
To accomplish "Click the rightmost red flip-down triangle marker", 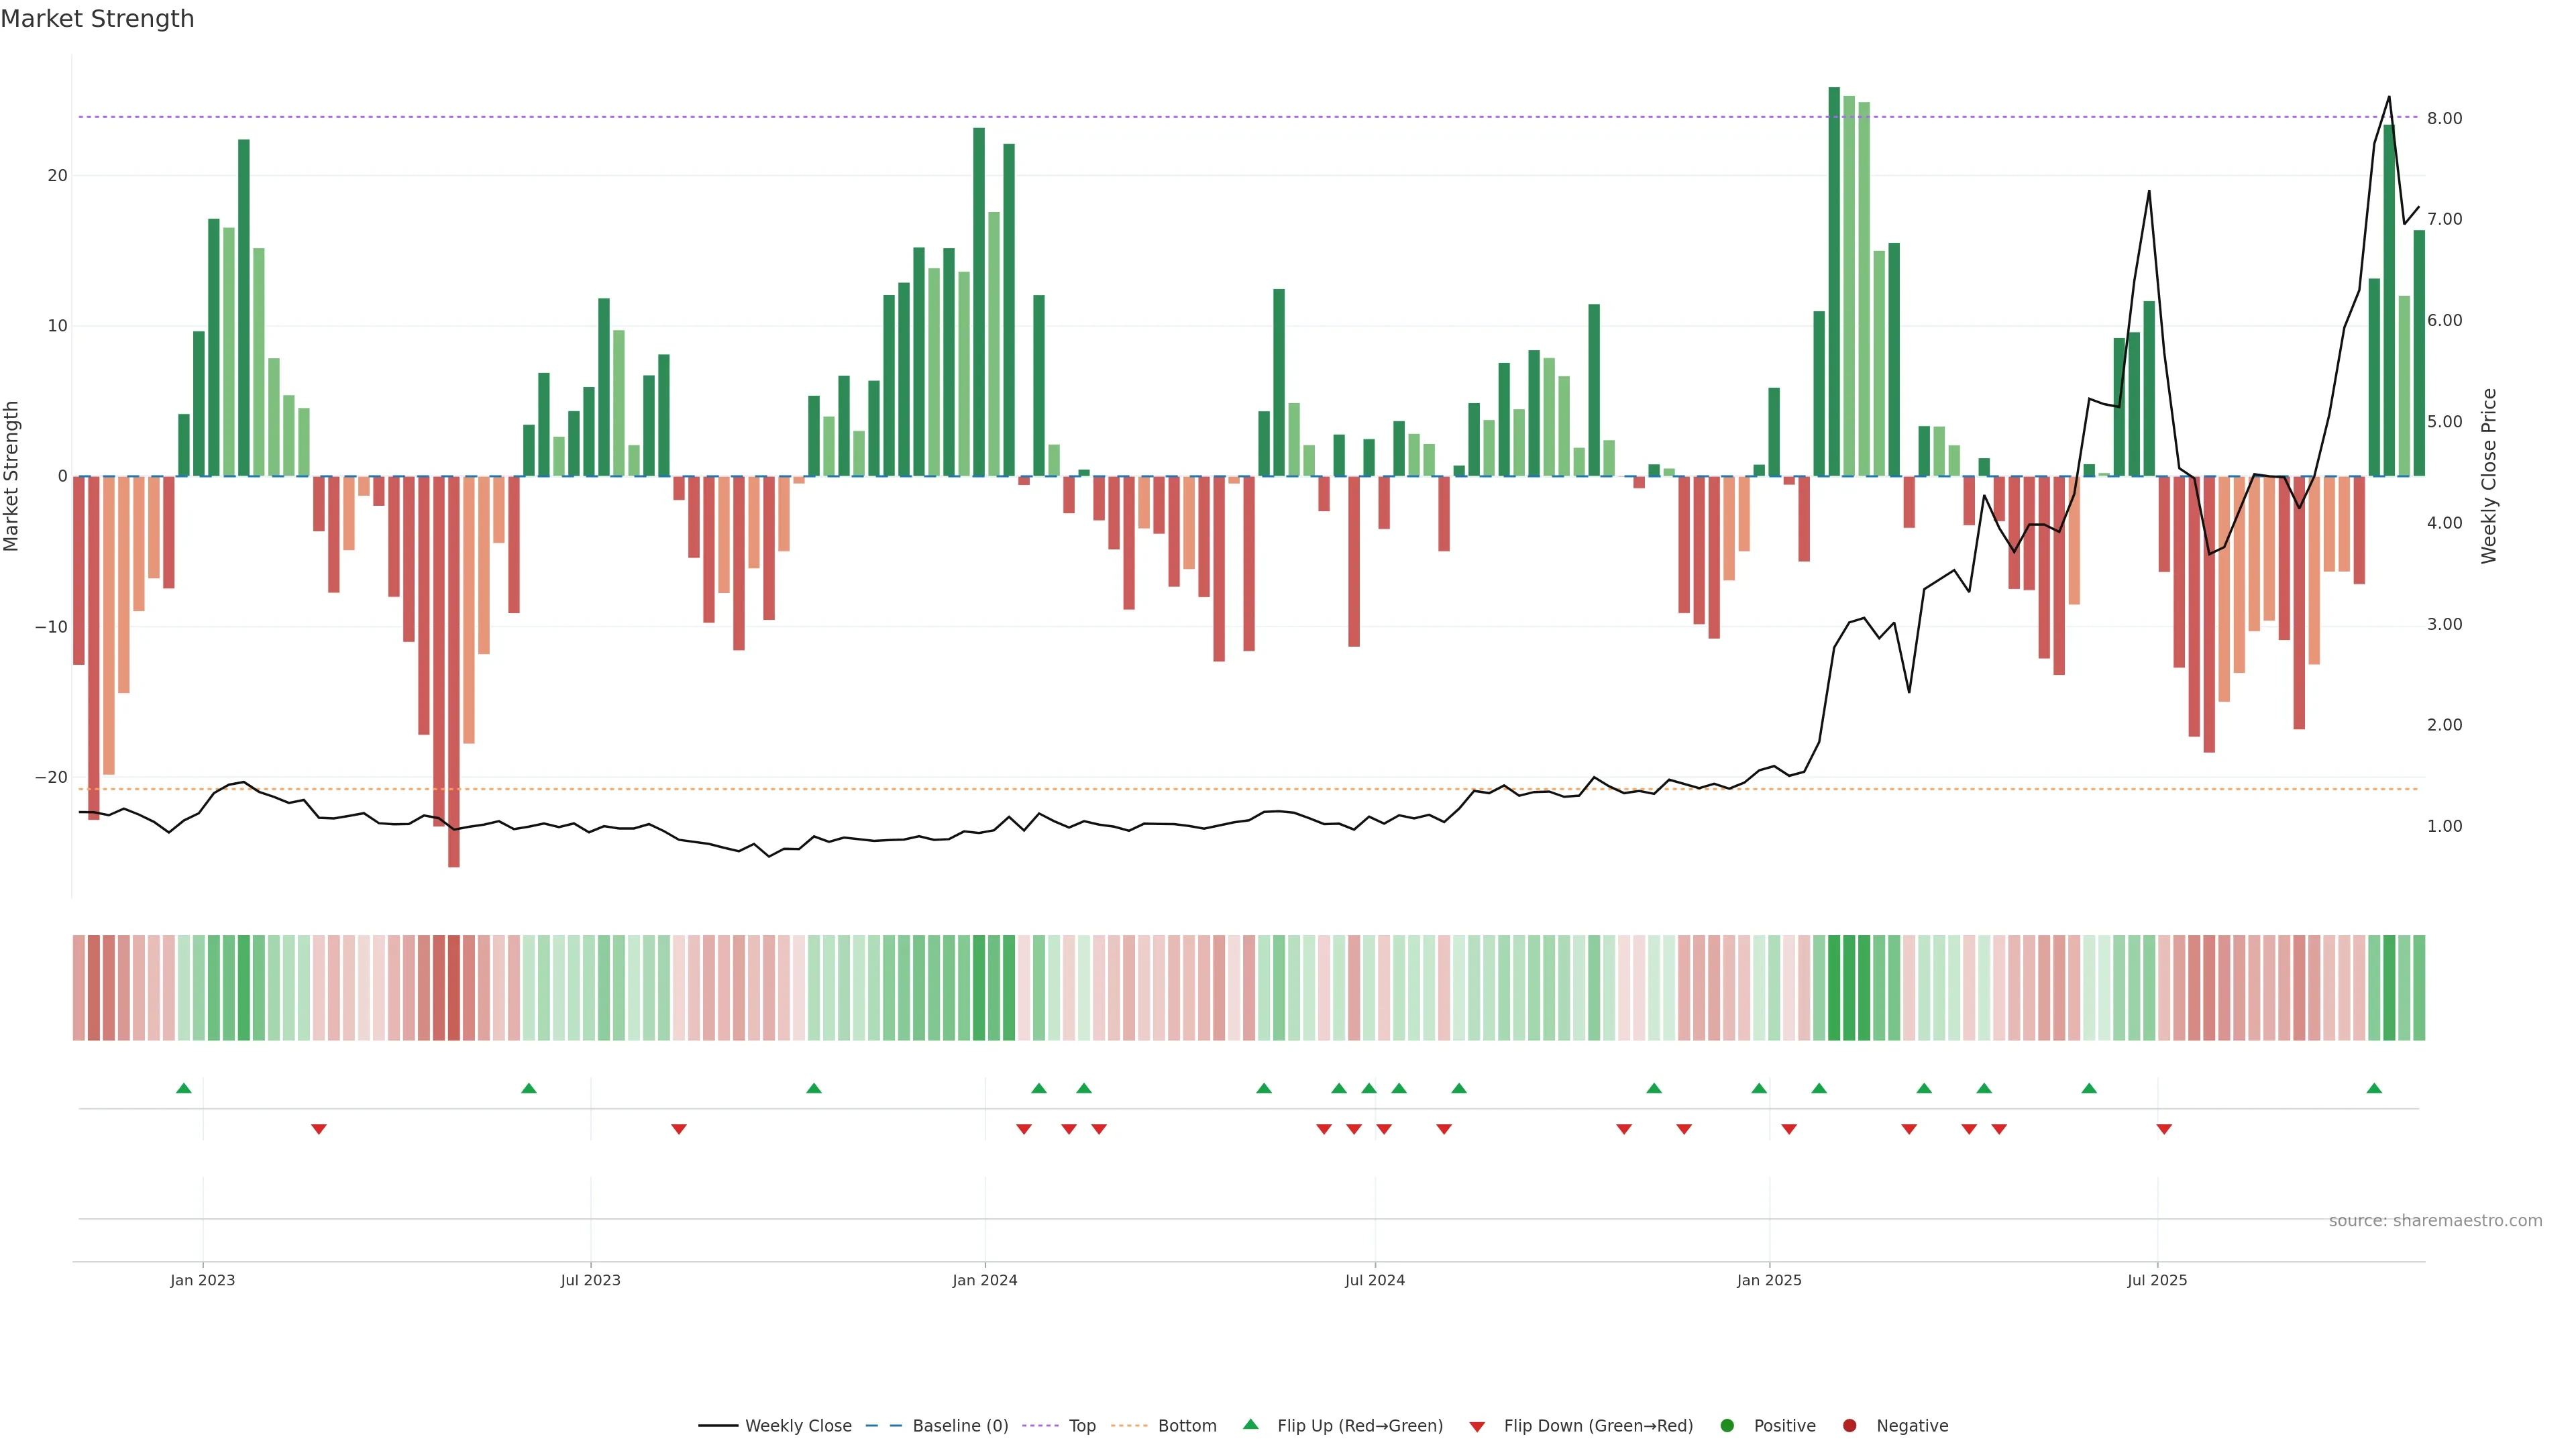I will (x=2164, y=1129).
